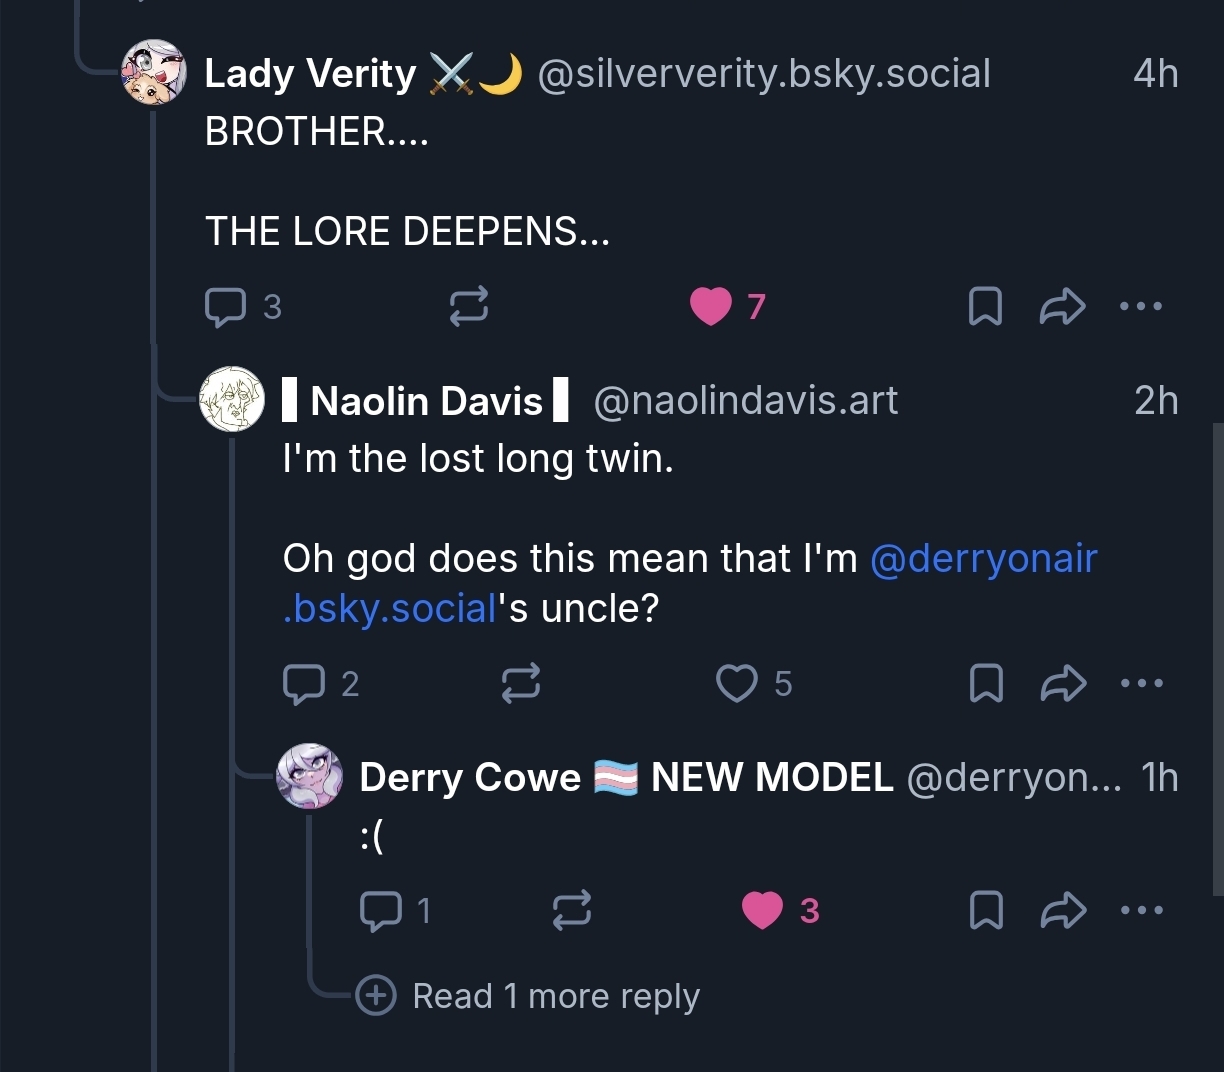1224x1072 pixels.
Task: Unlike Lady Verity's post with 7 likes
Action: coord(711,306)
